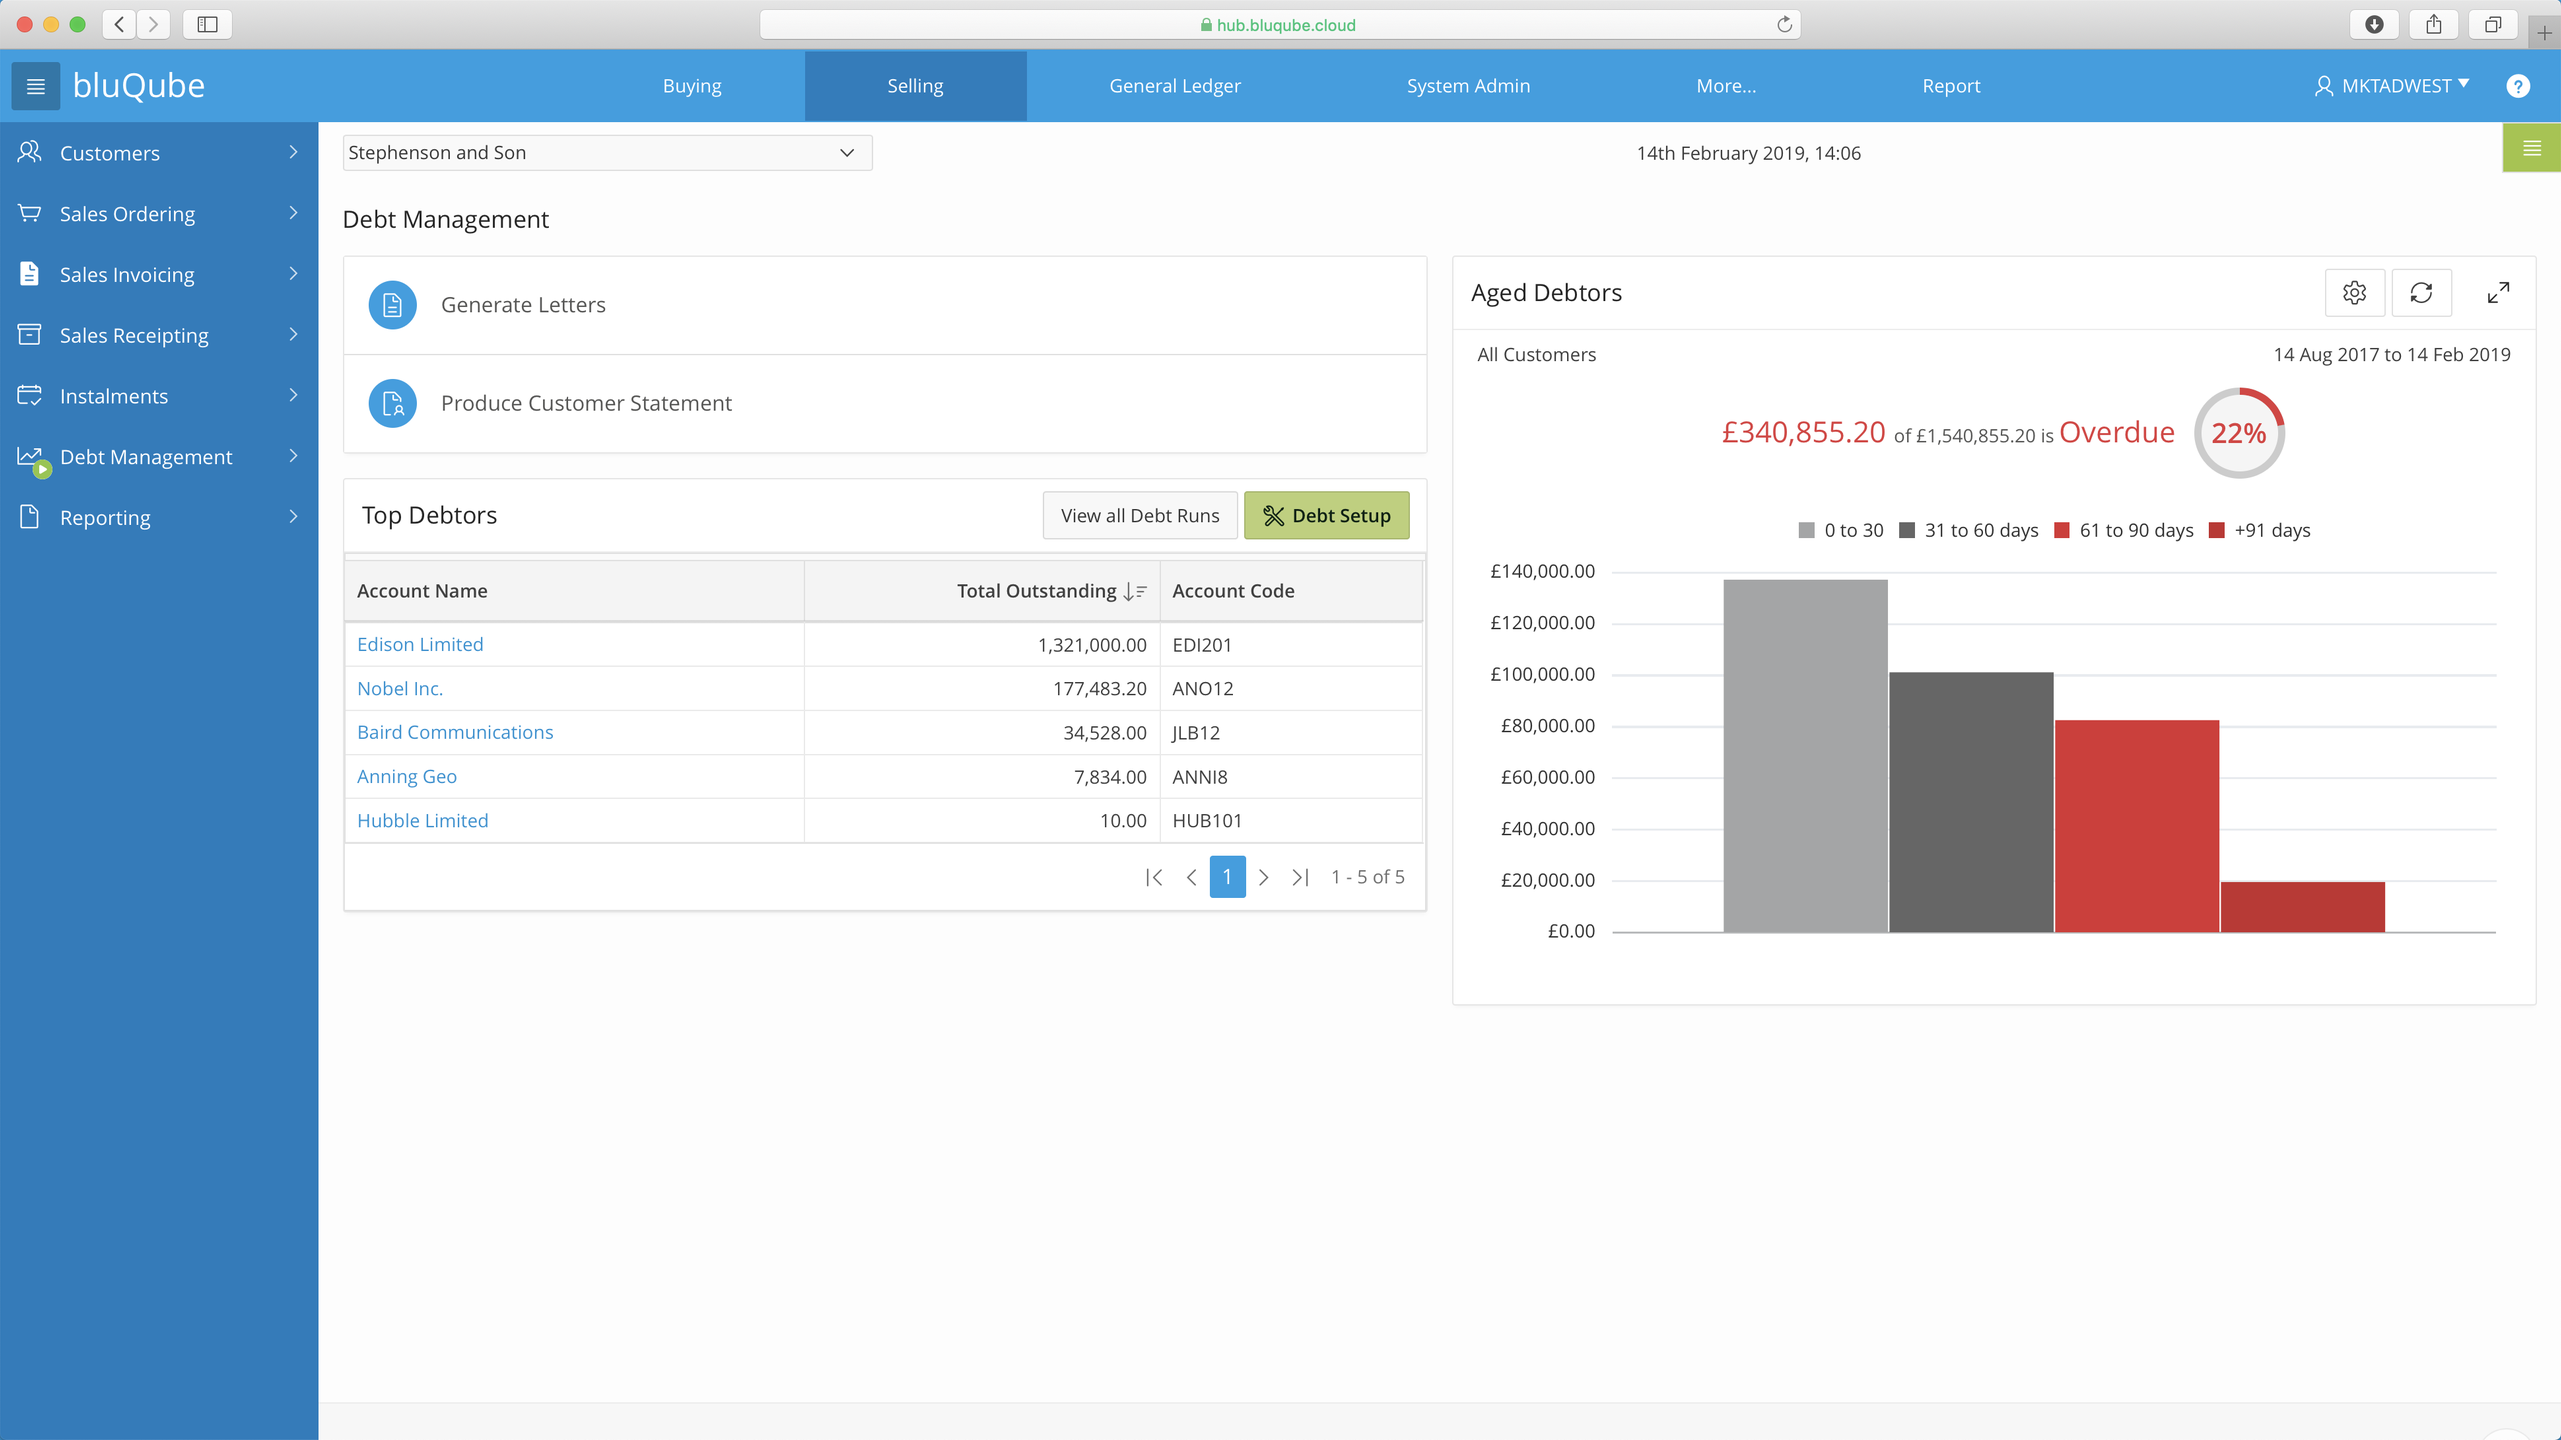Toggle the 61 to 90 days legend
Screen dimensions: 2561x1440
click(x=2123, y=531)
